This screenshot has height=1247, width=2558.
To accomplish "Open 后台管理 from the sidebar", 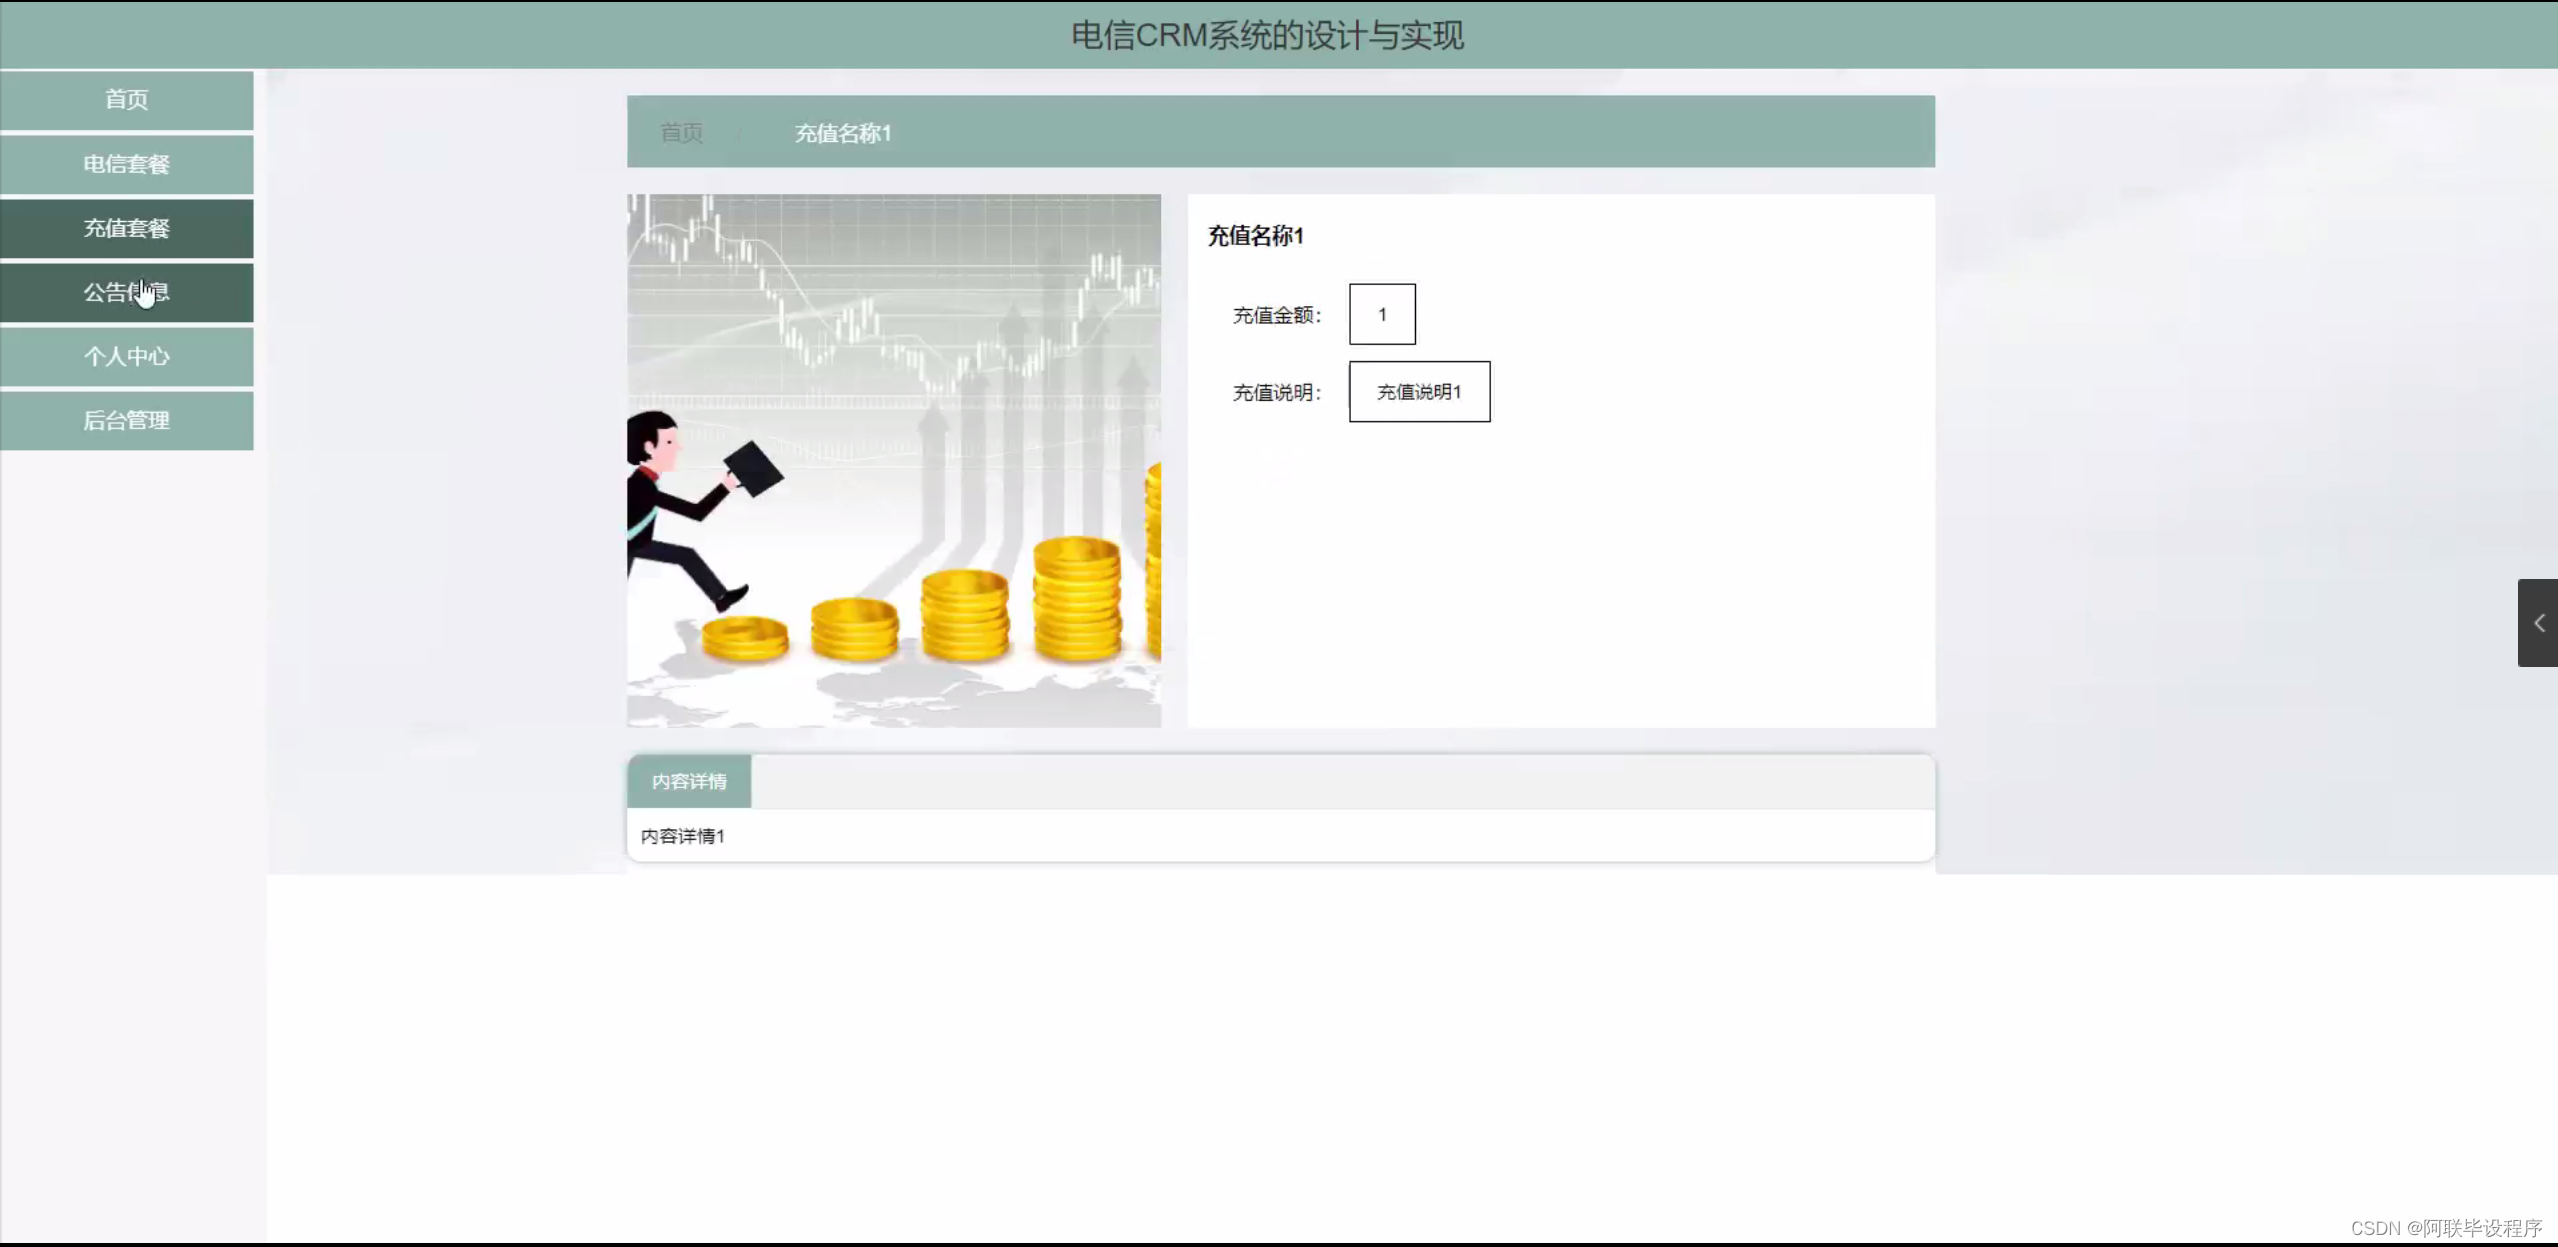I will pos(126,420).
